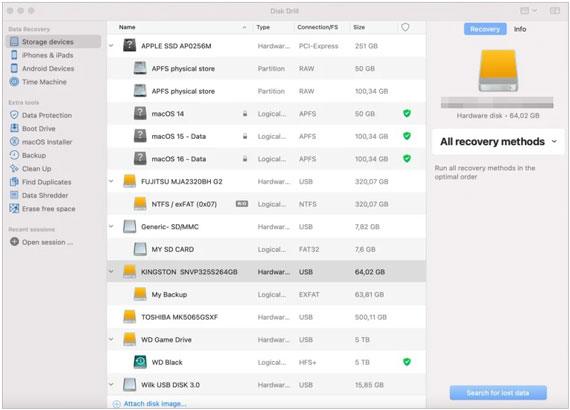Screen dimensions: 570x410
Task: Click the Erase free space icon
Action: [x=14, y=209]
